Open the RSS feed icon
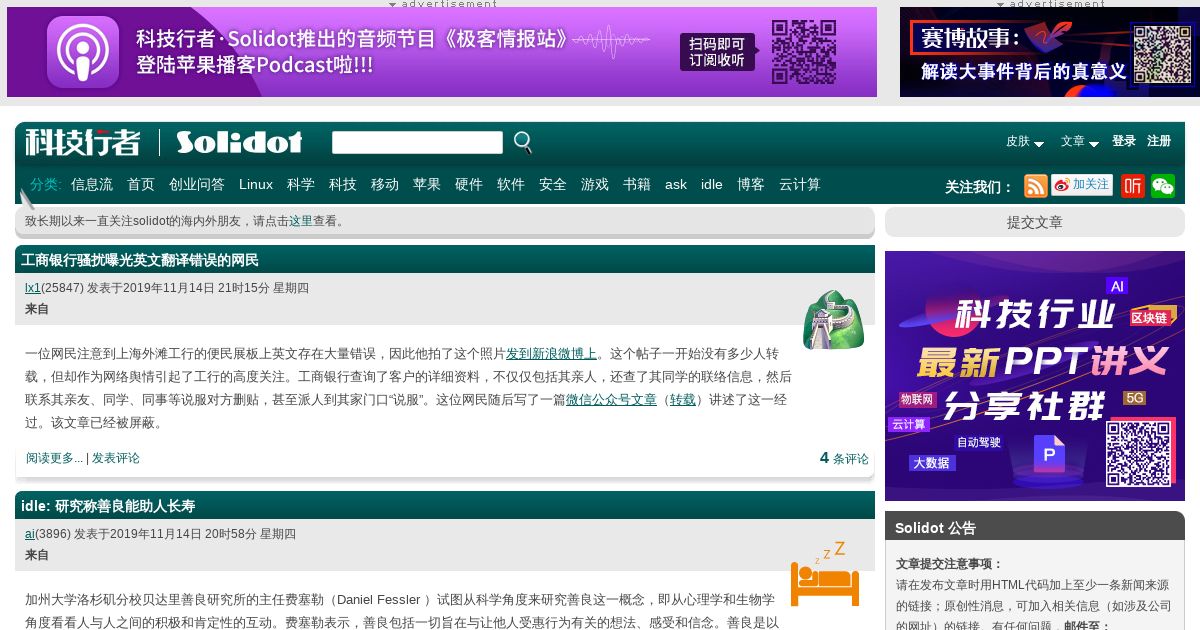This screenshot has width=1200, height=630. [1036, 186]
